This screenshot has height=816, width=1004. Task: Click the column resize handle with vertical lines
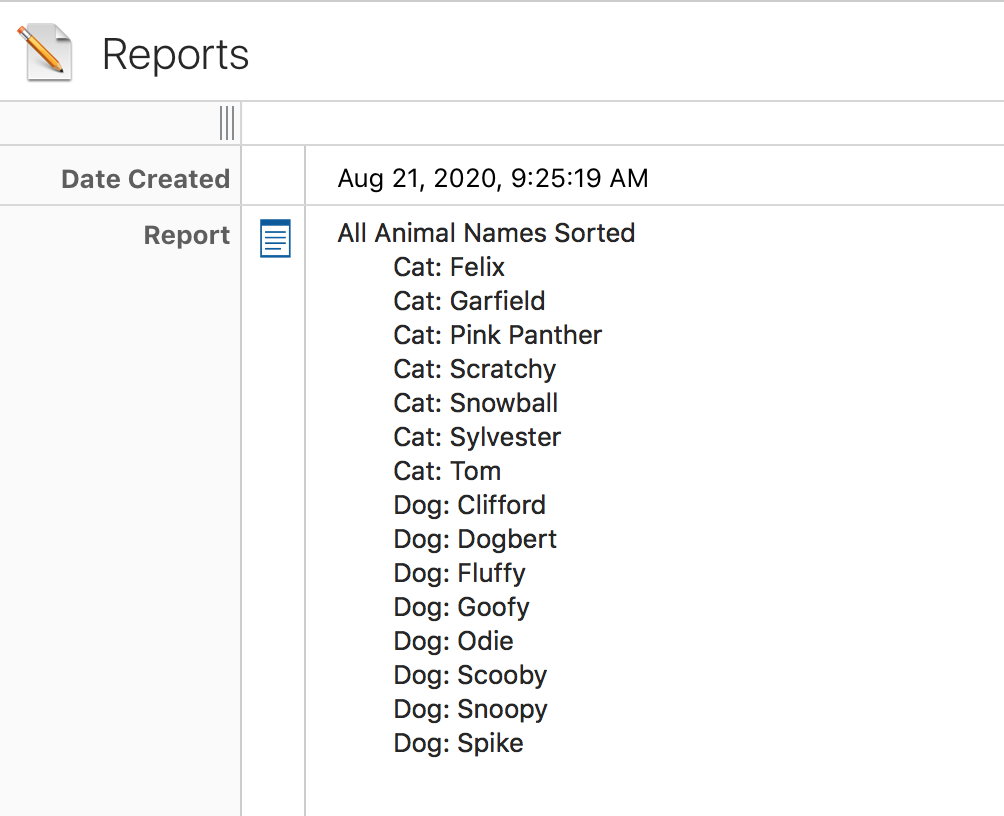227,123
